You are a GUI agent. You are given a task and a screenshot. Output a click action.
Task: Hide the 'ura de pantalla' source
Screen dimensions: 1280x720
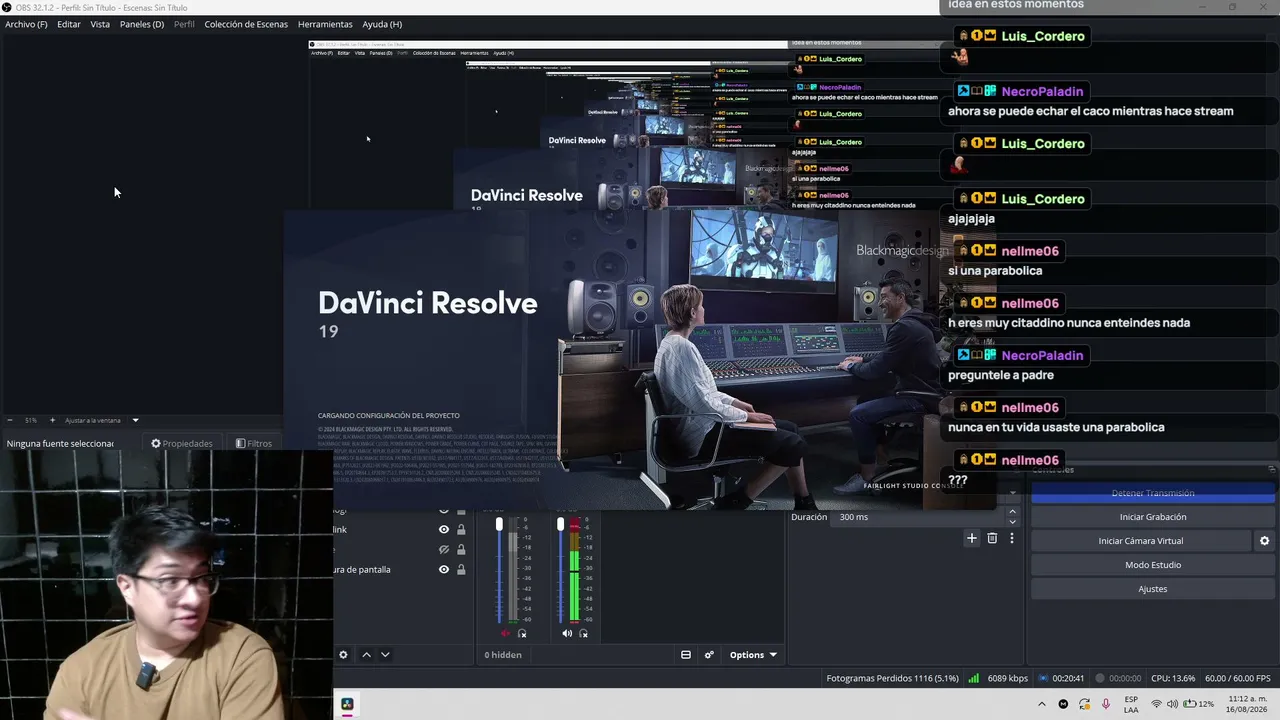click(x=444, y=569)
